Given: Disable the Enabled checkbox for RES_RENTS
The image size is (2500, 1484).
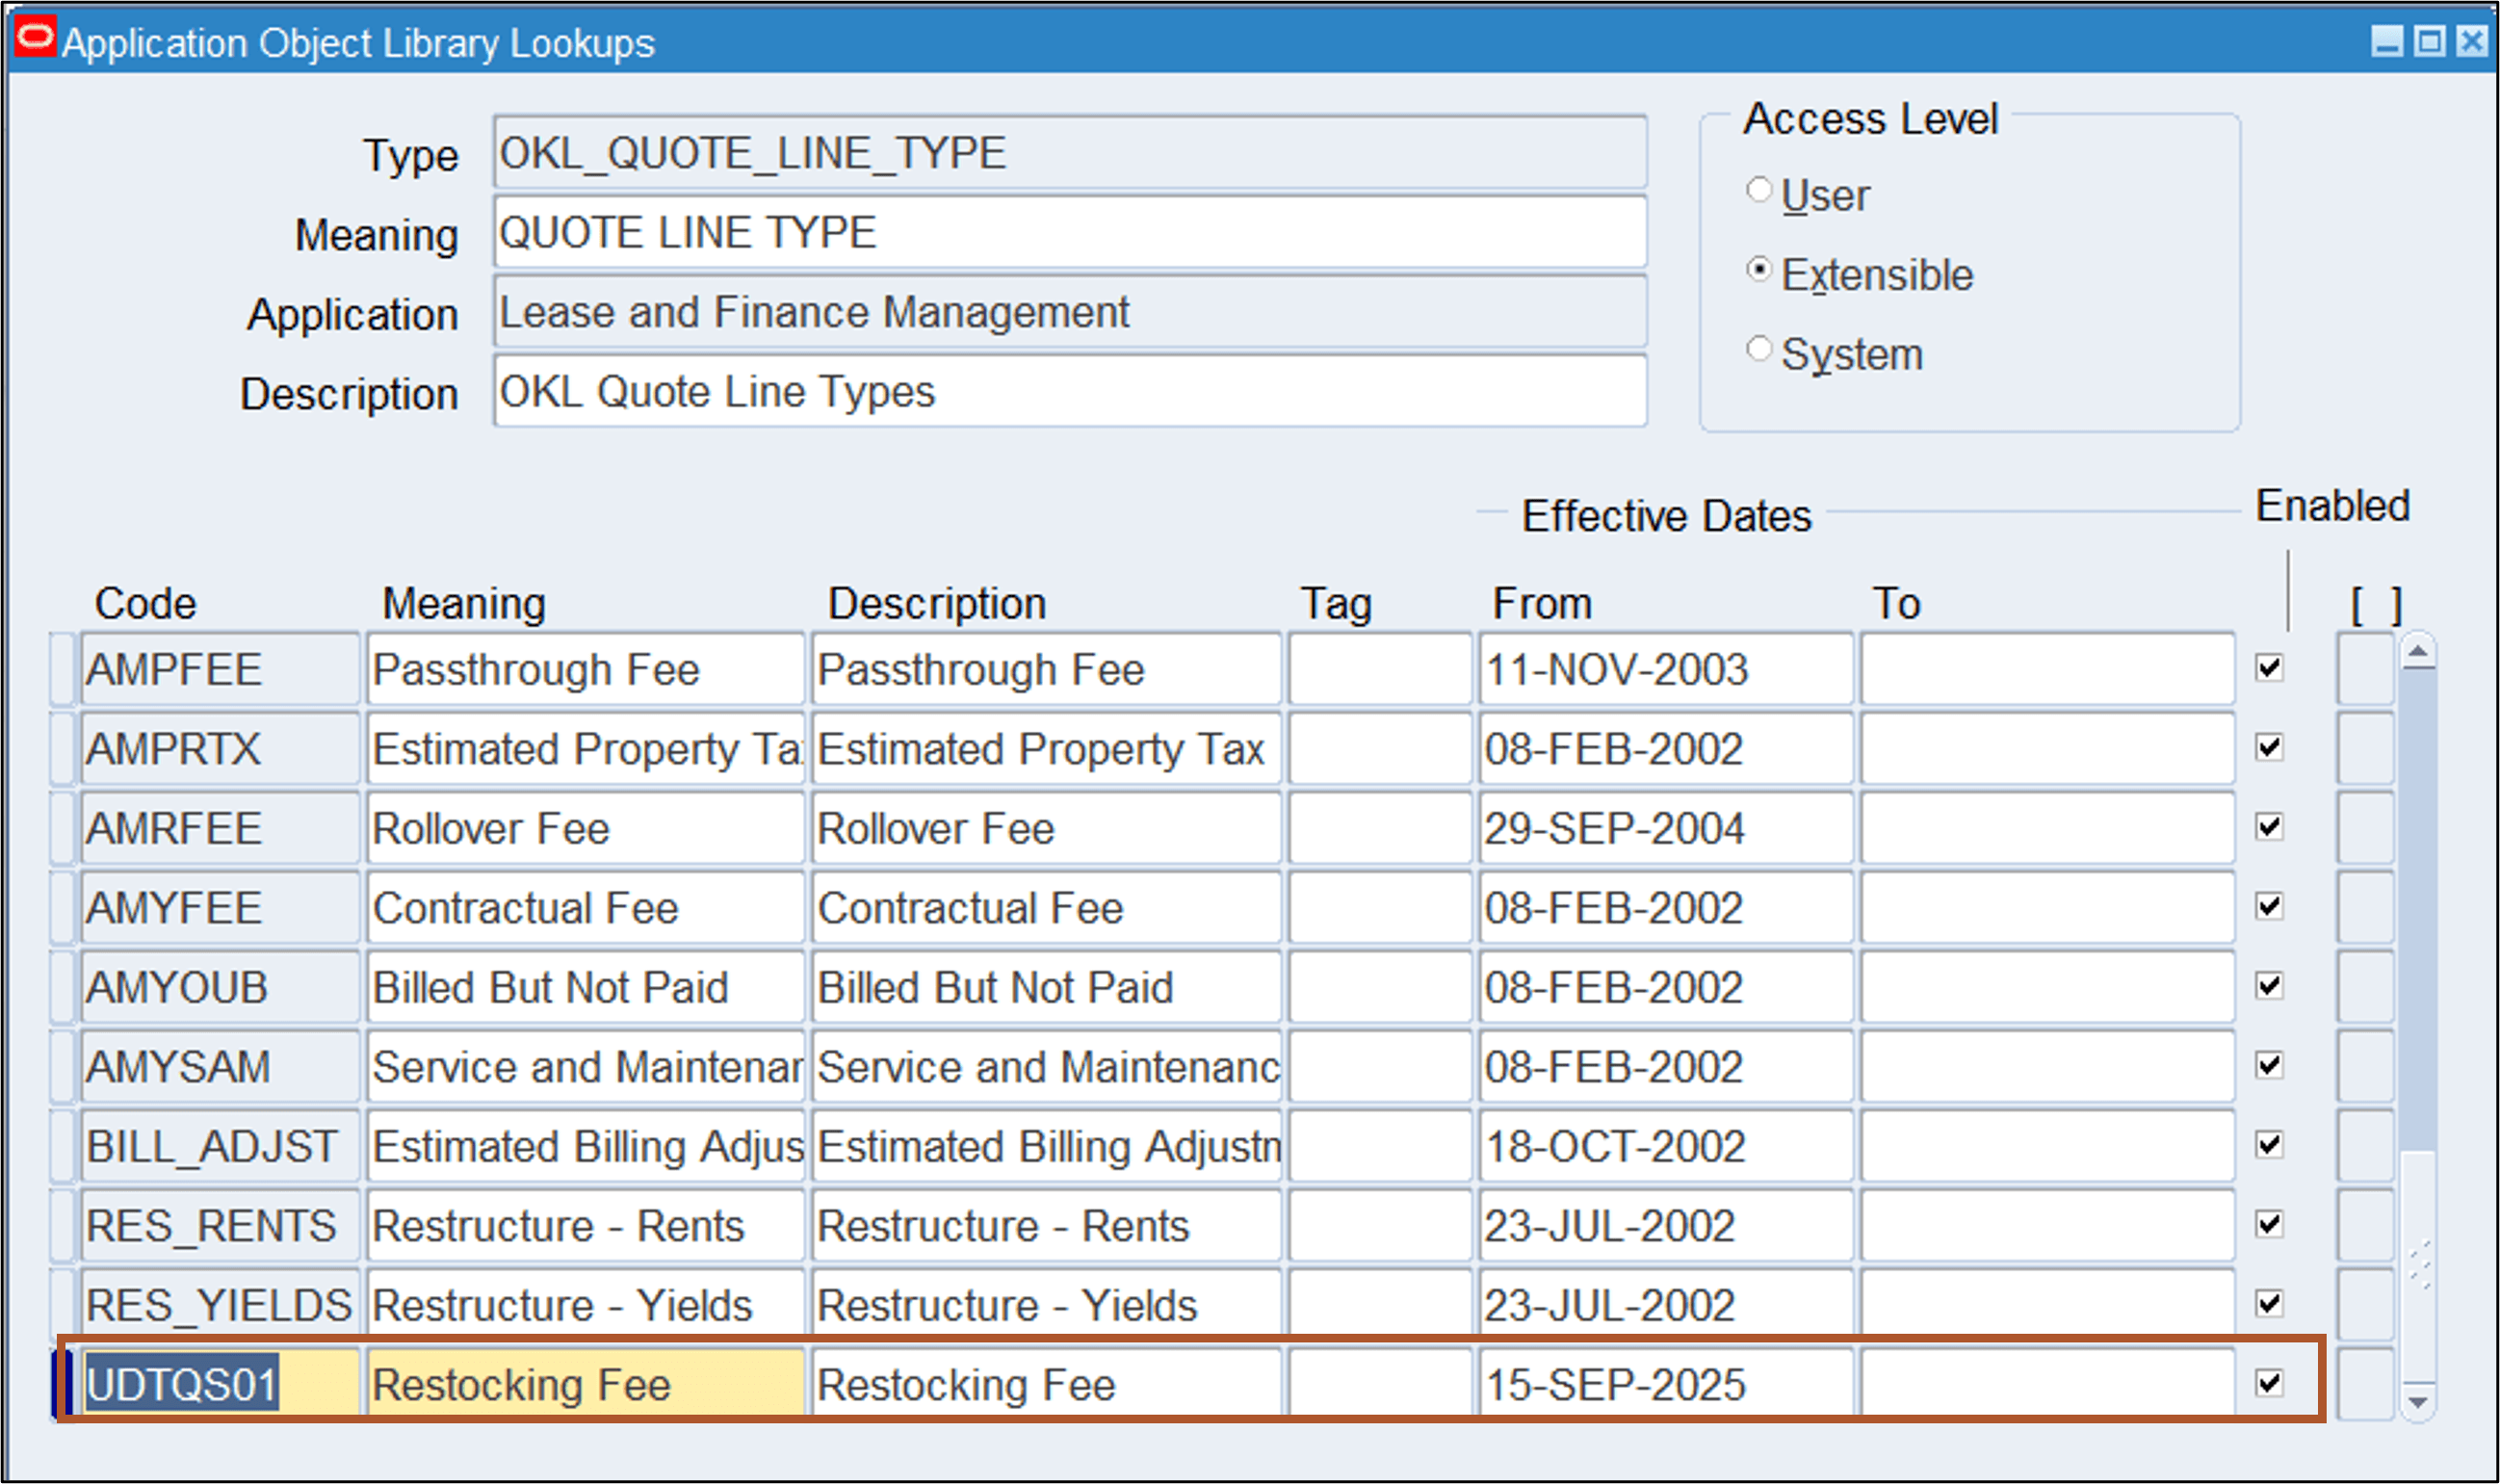Looking at the screenshot, I should point(2268,1225).
